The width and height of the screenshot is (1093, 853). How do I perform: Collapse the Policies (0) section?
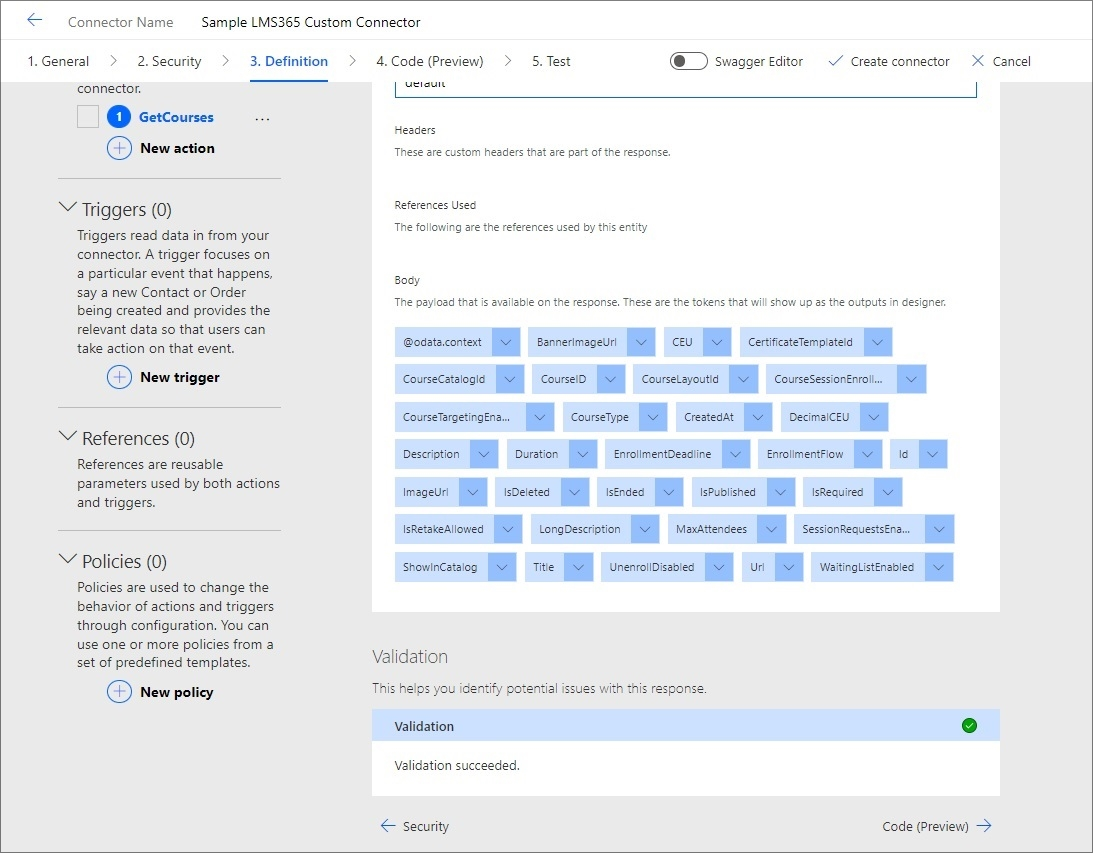[68, 560]
